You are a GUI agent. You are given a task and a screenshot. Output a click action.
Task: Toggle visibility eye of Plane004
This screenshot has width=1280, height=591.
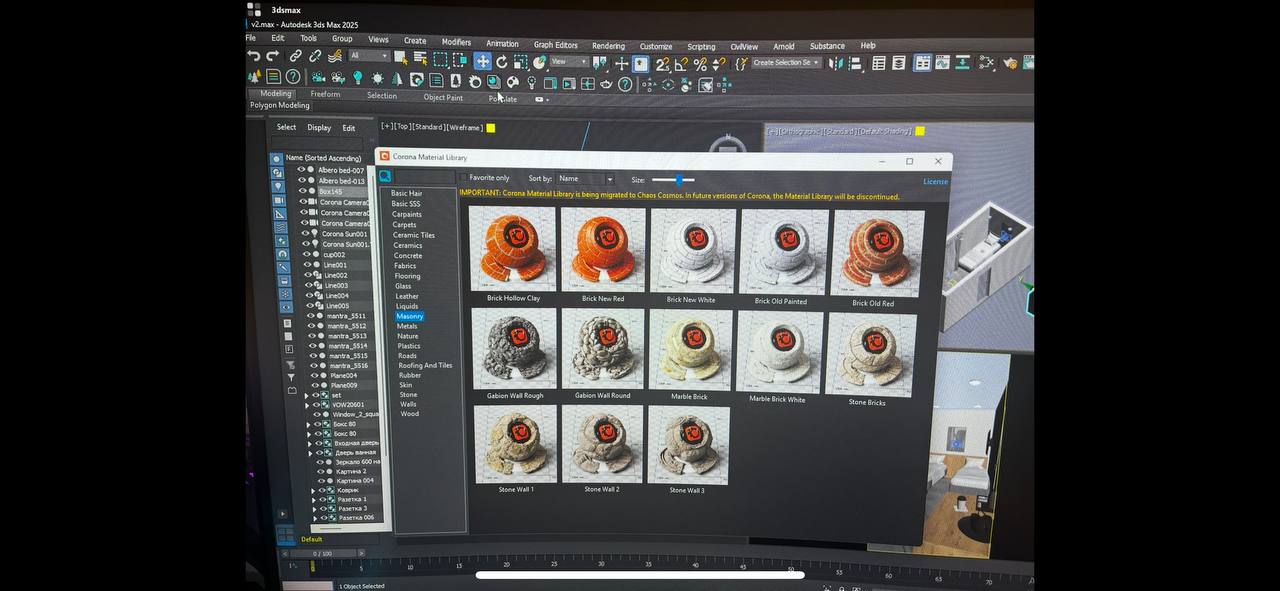pos(315,375)
